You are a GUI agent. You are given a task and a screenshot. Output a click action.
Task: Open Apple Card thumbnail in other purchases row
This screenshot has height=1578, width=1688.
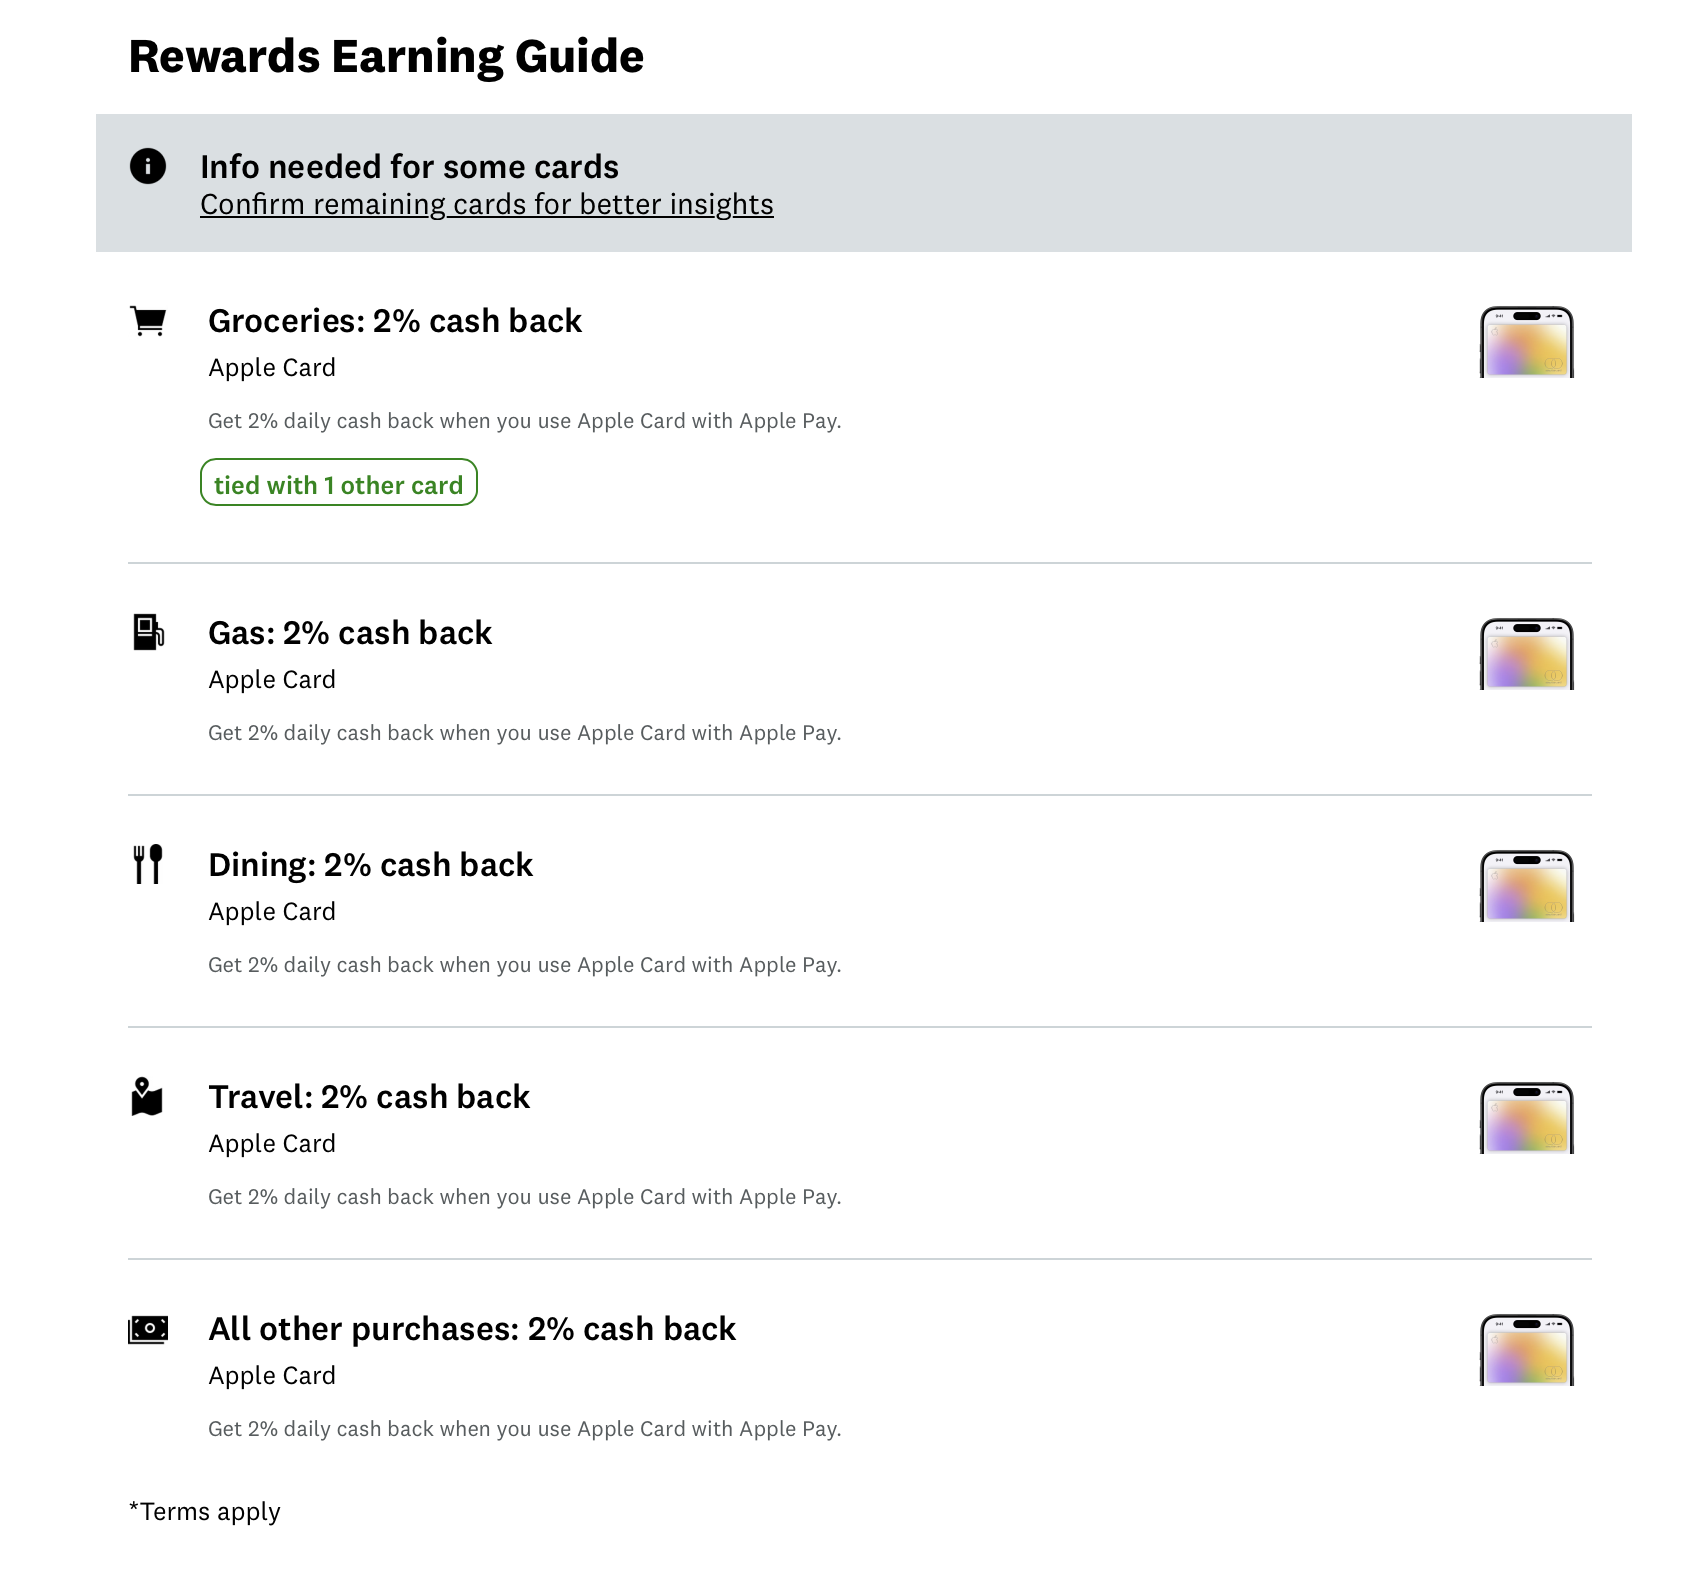coord(1526,1350)
